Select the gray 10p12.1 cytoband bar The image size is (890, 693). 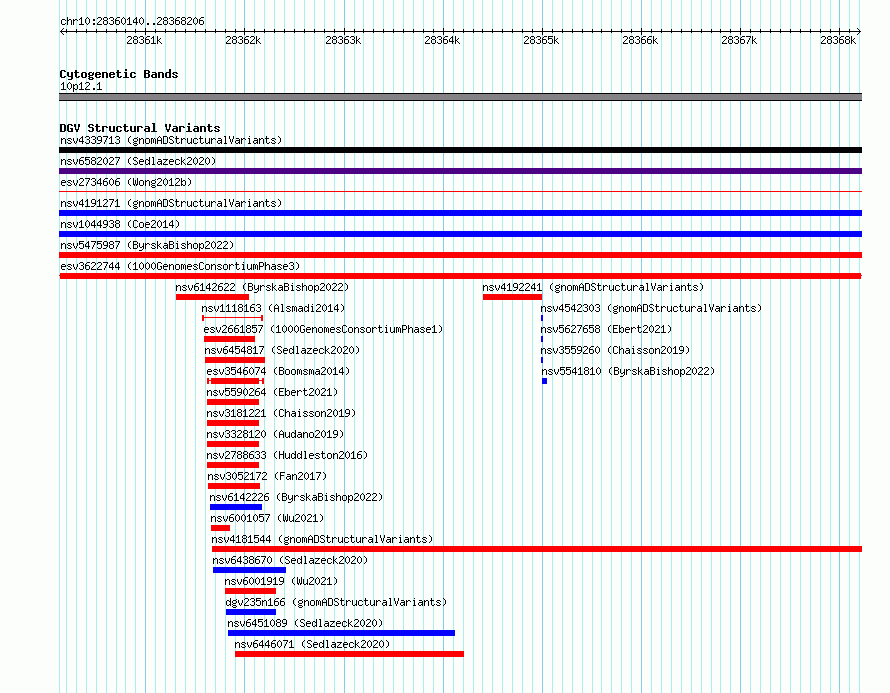[460, 97]
